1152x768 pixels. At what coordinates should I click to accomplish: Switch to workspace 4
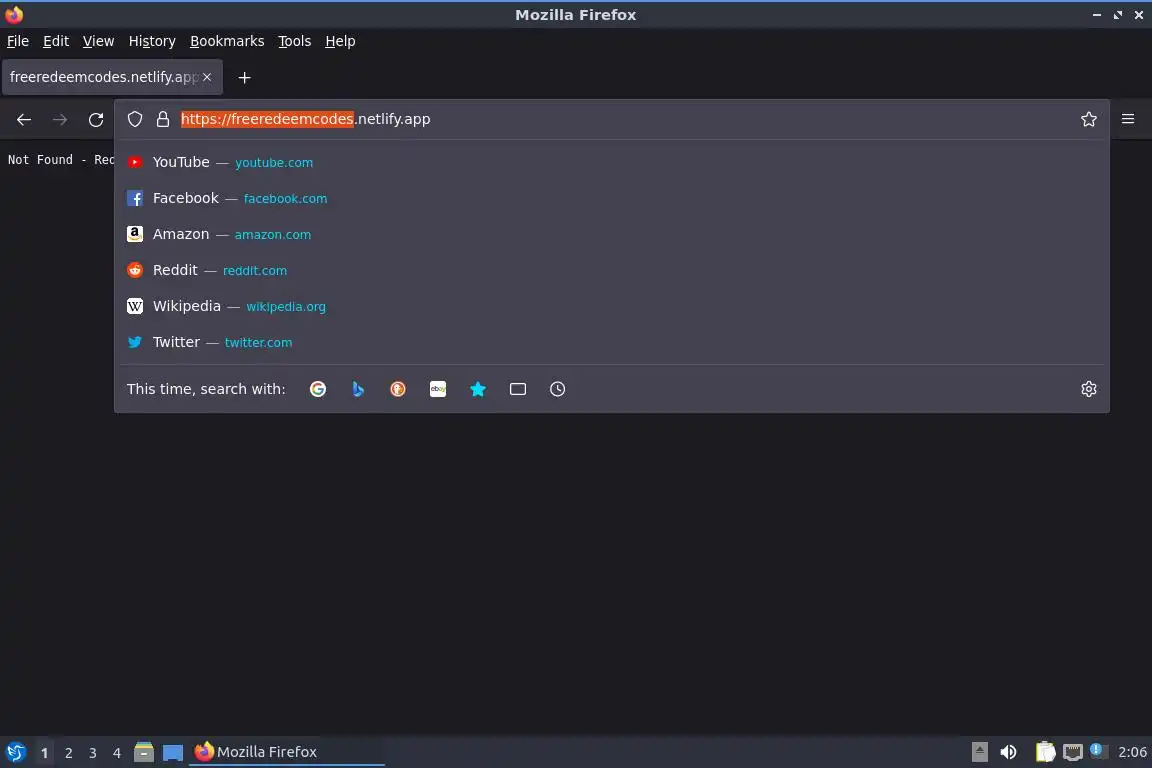click(x=116, y=753)
